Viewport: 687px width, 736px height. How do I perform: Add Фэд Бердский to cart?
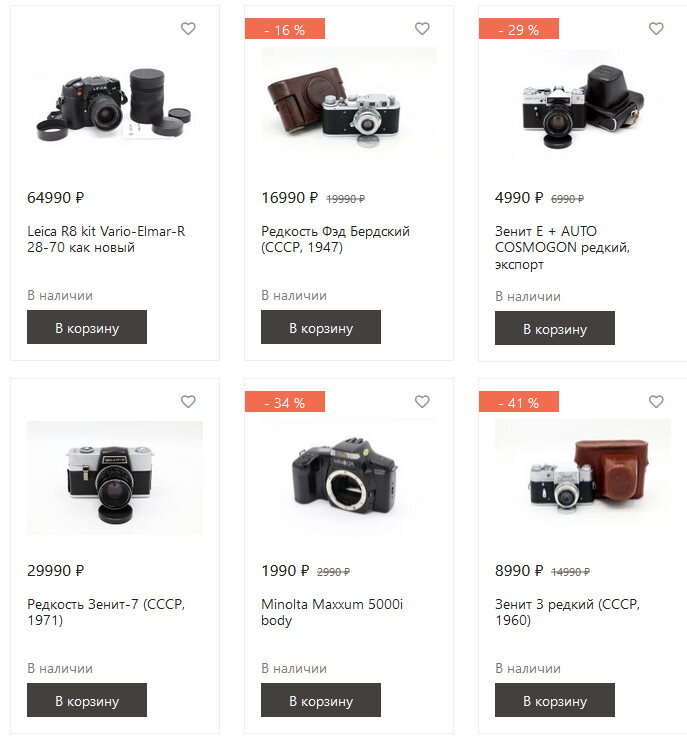coord(321,327)
